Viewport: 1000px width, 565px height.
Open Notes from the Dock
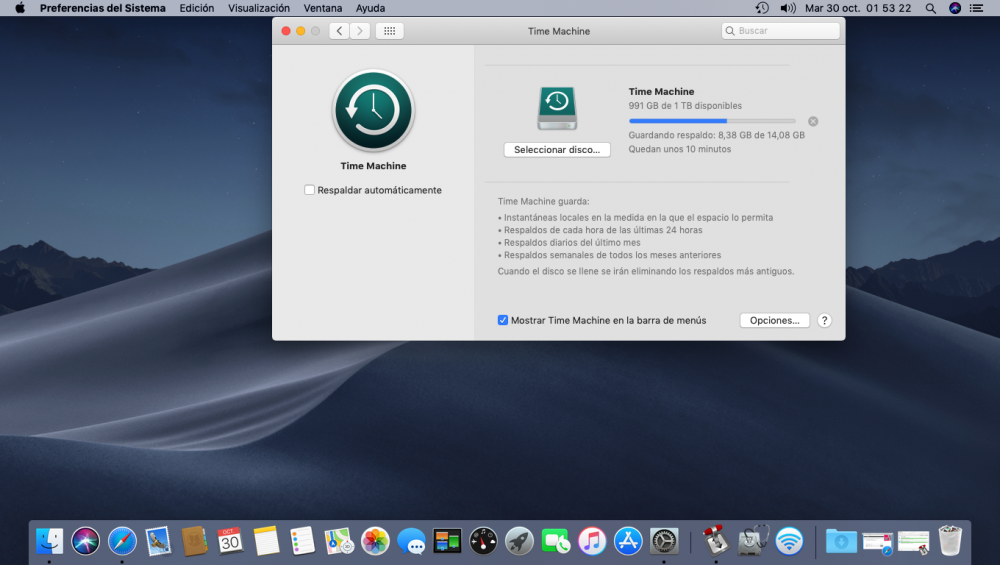(267, 541)
